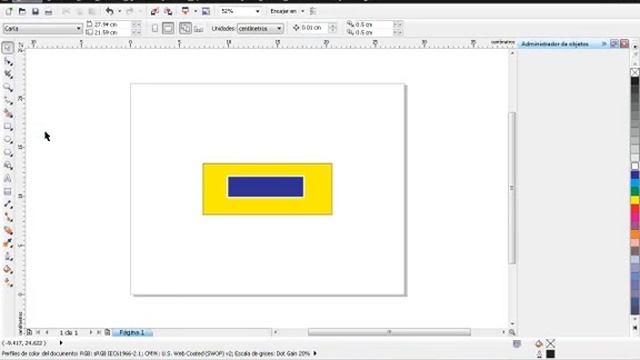
Task: Click the vertical canvas scrollbar thumb
Action: click(512, 188)
